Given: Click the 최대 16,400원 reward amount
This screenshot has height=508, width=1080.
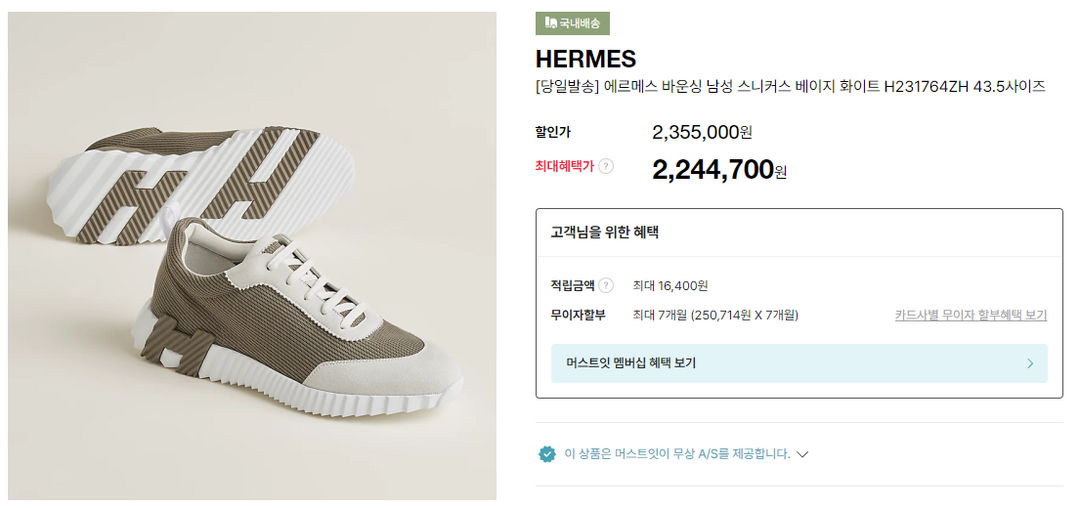Looking at the screenshot, I should pos(670,286).
